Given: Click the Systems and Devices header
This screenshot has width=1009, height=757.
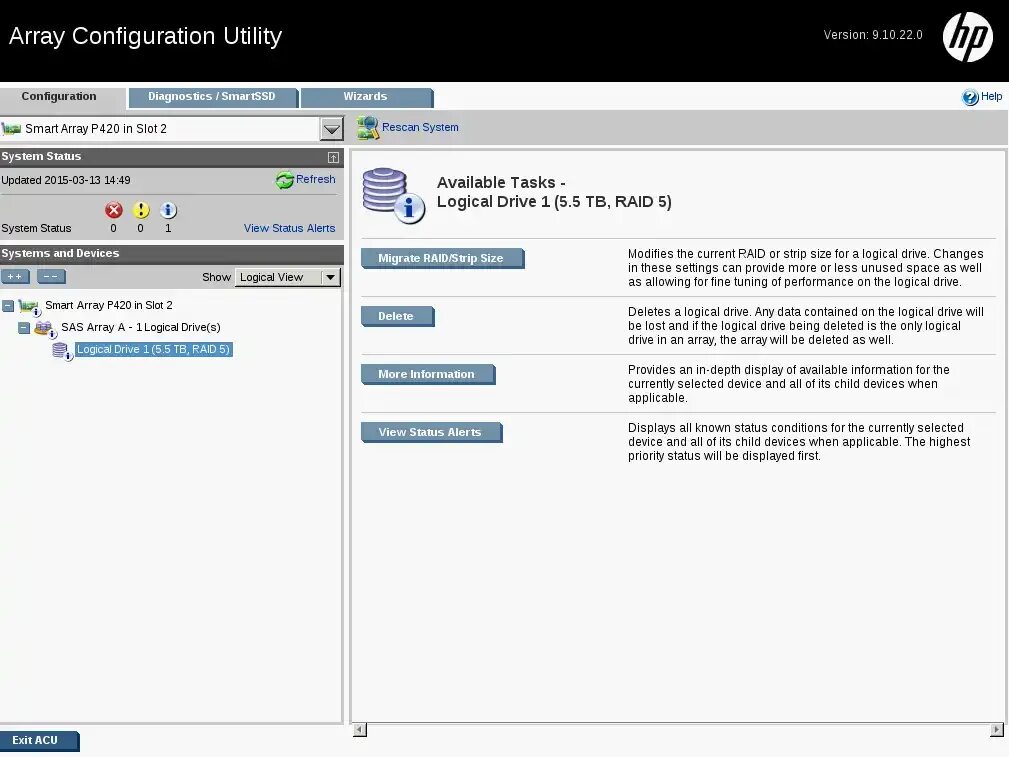Looking at the screenshot, I should point(171,254).
